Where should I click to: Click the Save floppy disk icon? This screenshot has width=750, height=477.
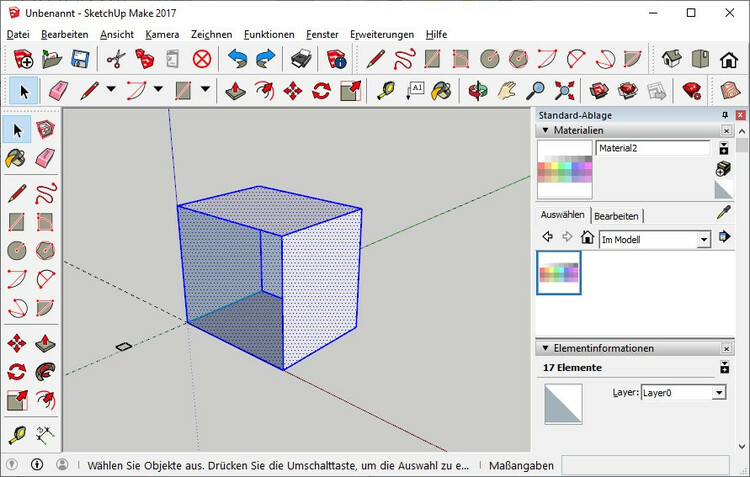(81, 59)
